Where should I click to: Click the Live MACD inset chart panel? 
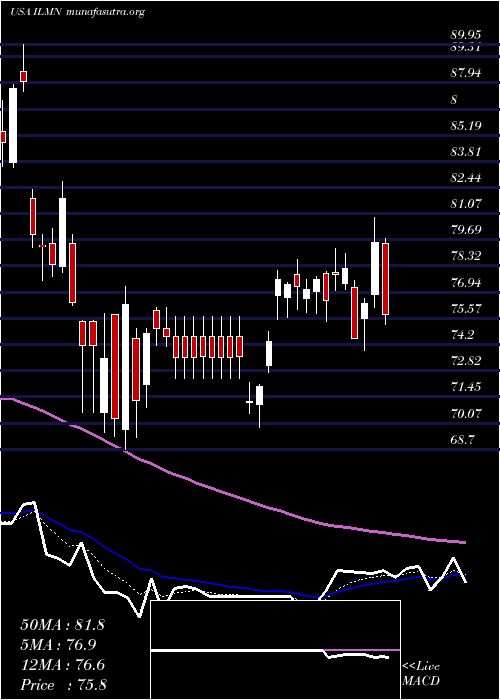click(275, 650)
